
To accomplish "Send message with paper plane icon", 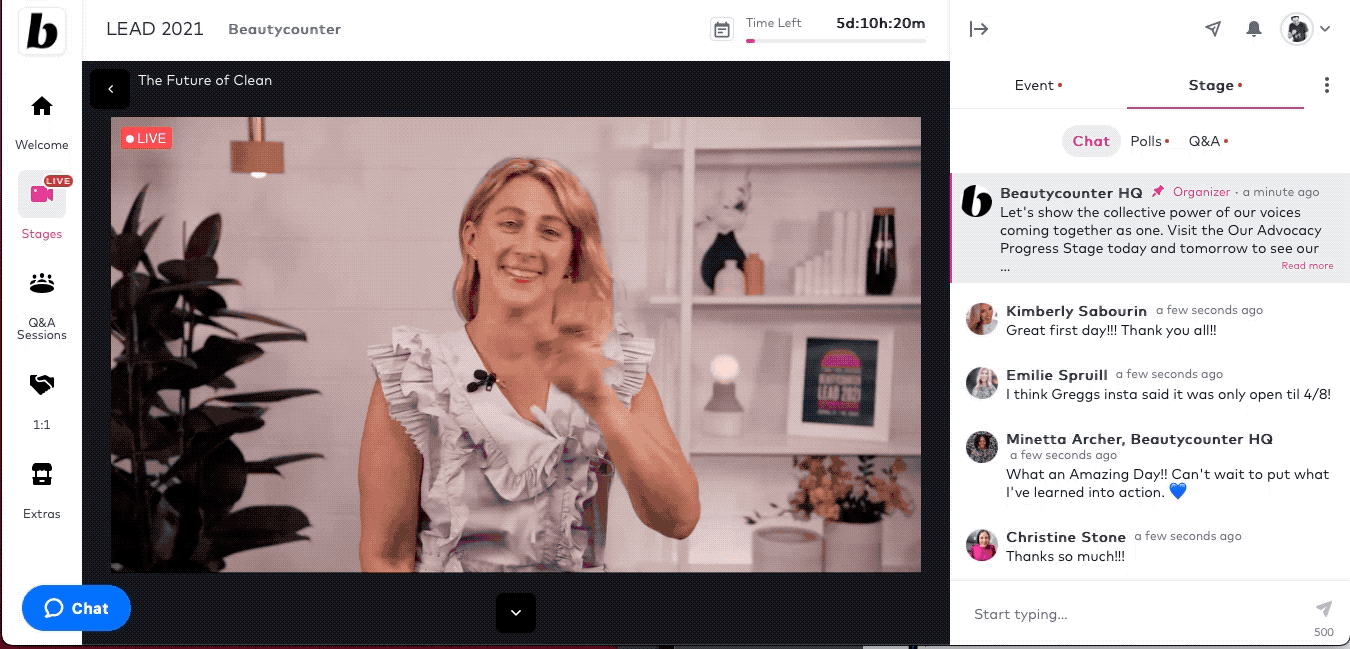I will 1324,608.
